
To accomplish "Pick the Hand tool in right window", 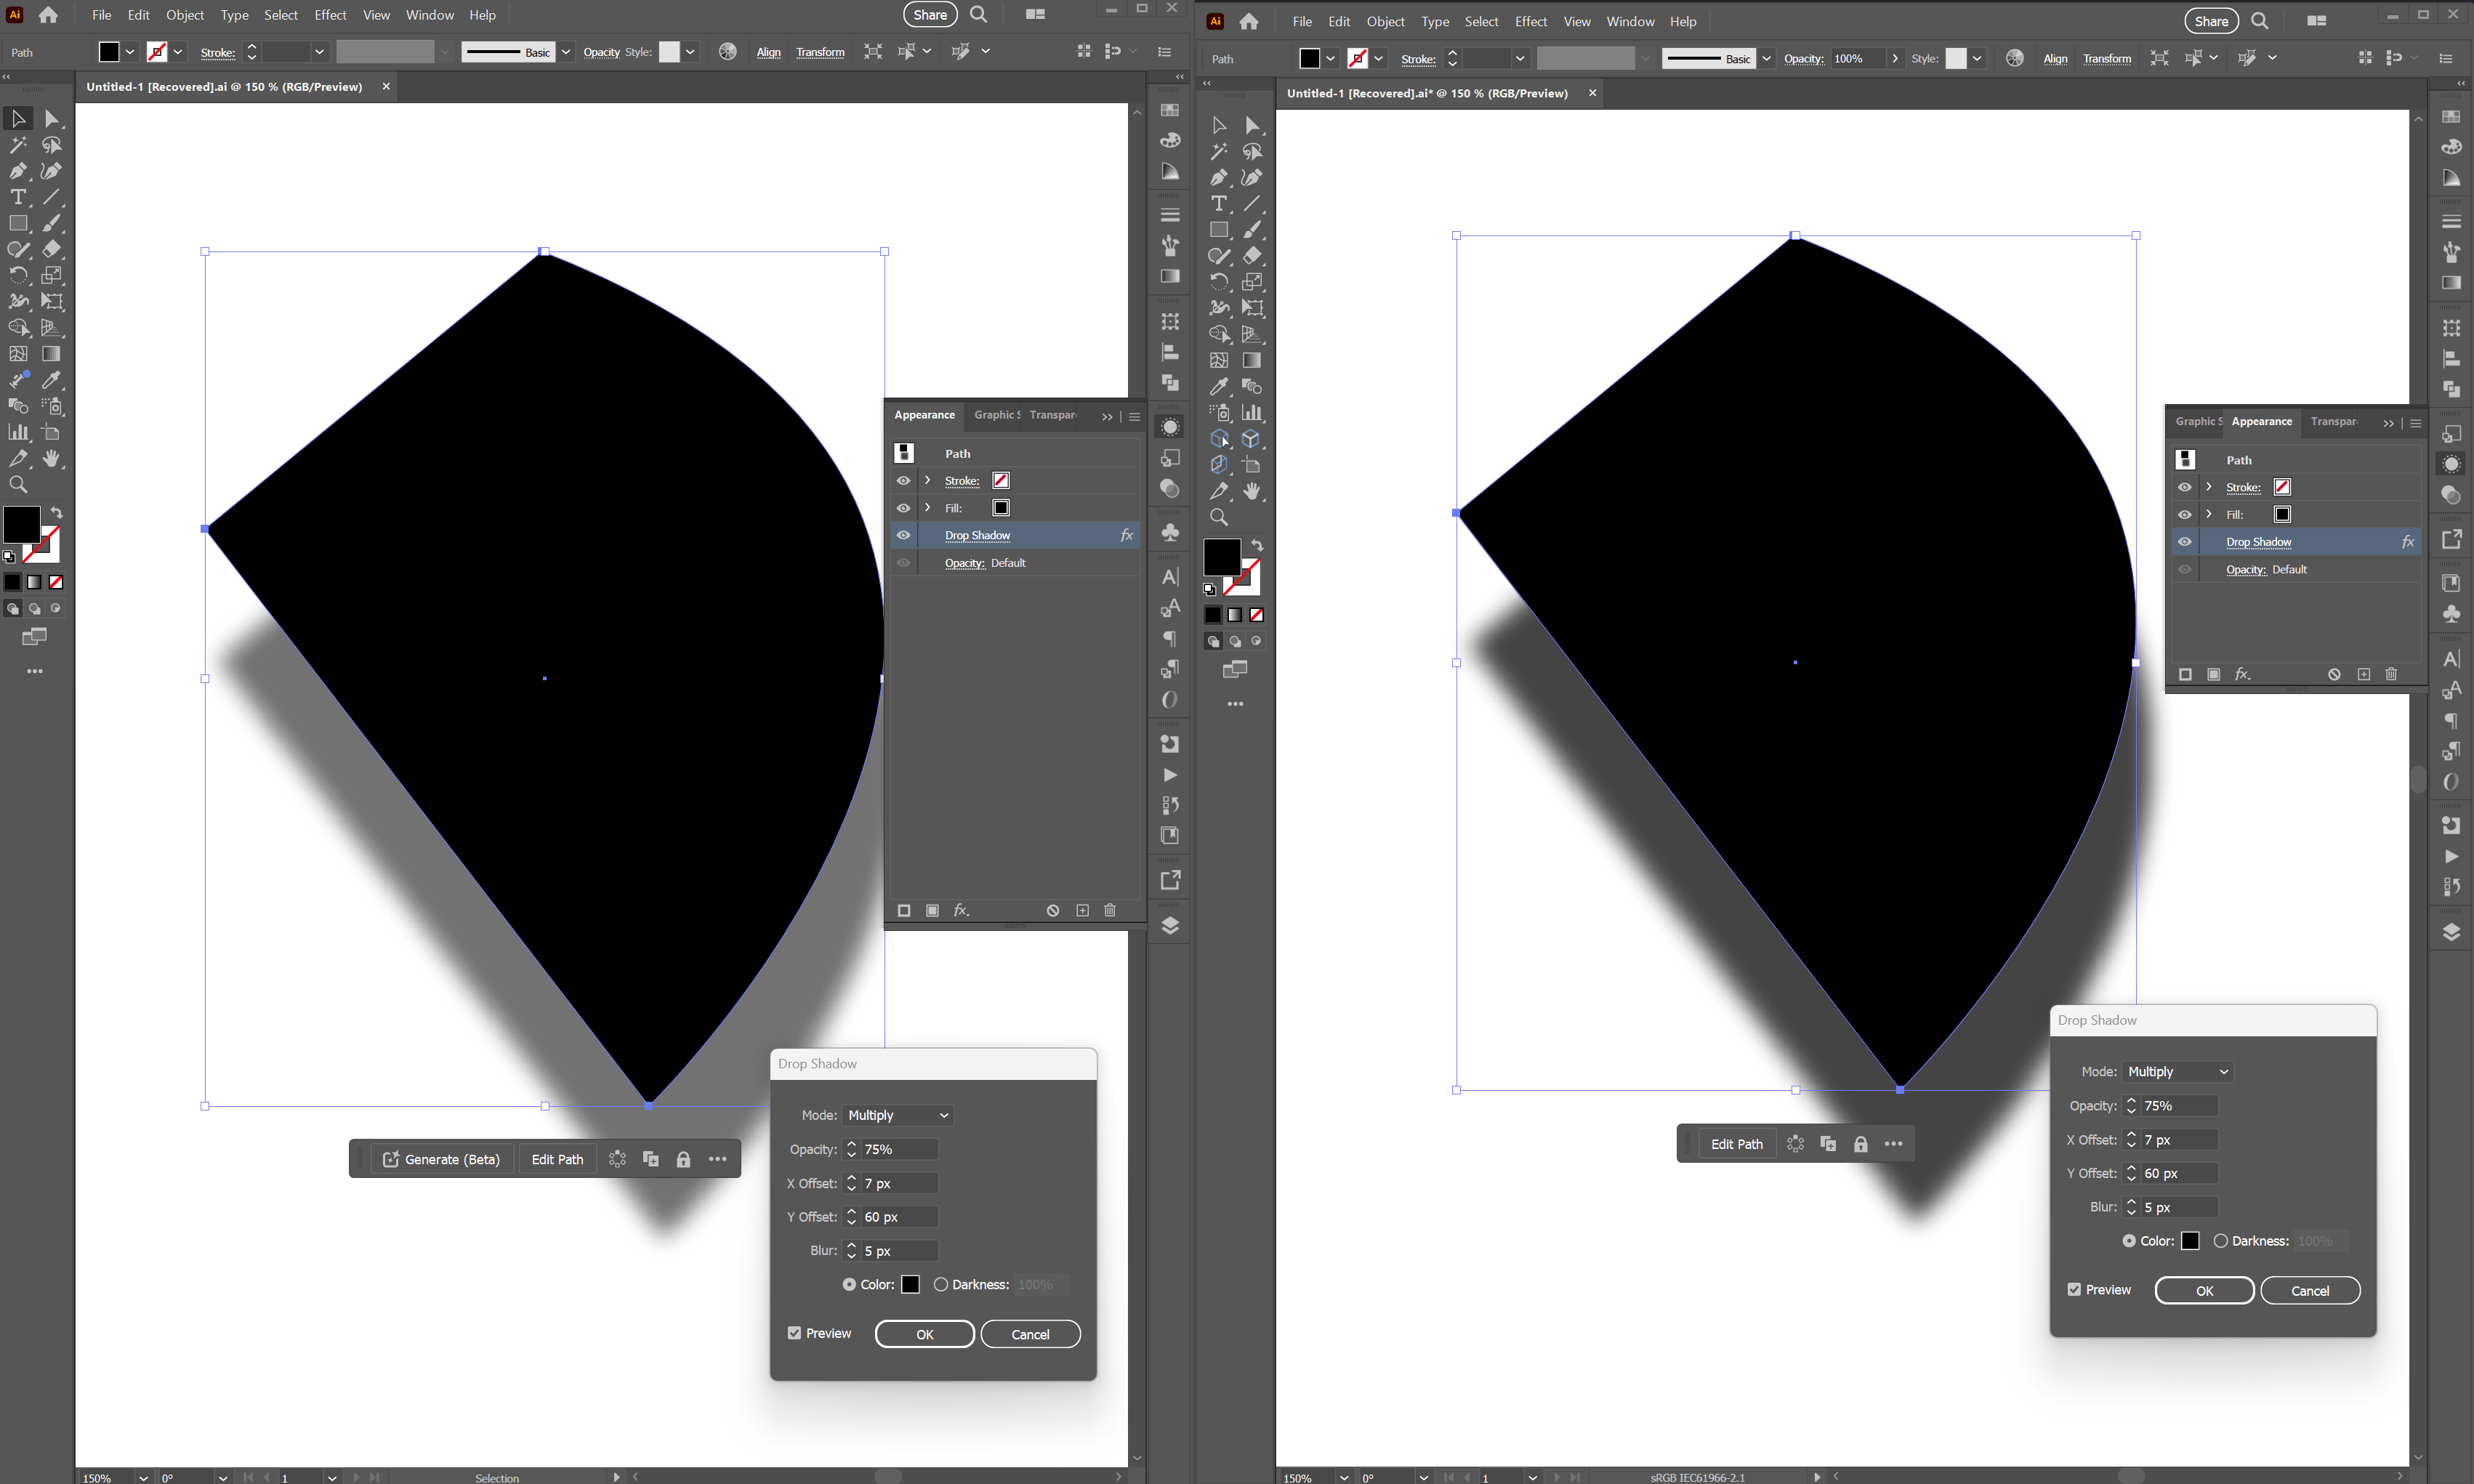I will [1252, 491].
